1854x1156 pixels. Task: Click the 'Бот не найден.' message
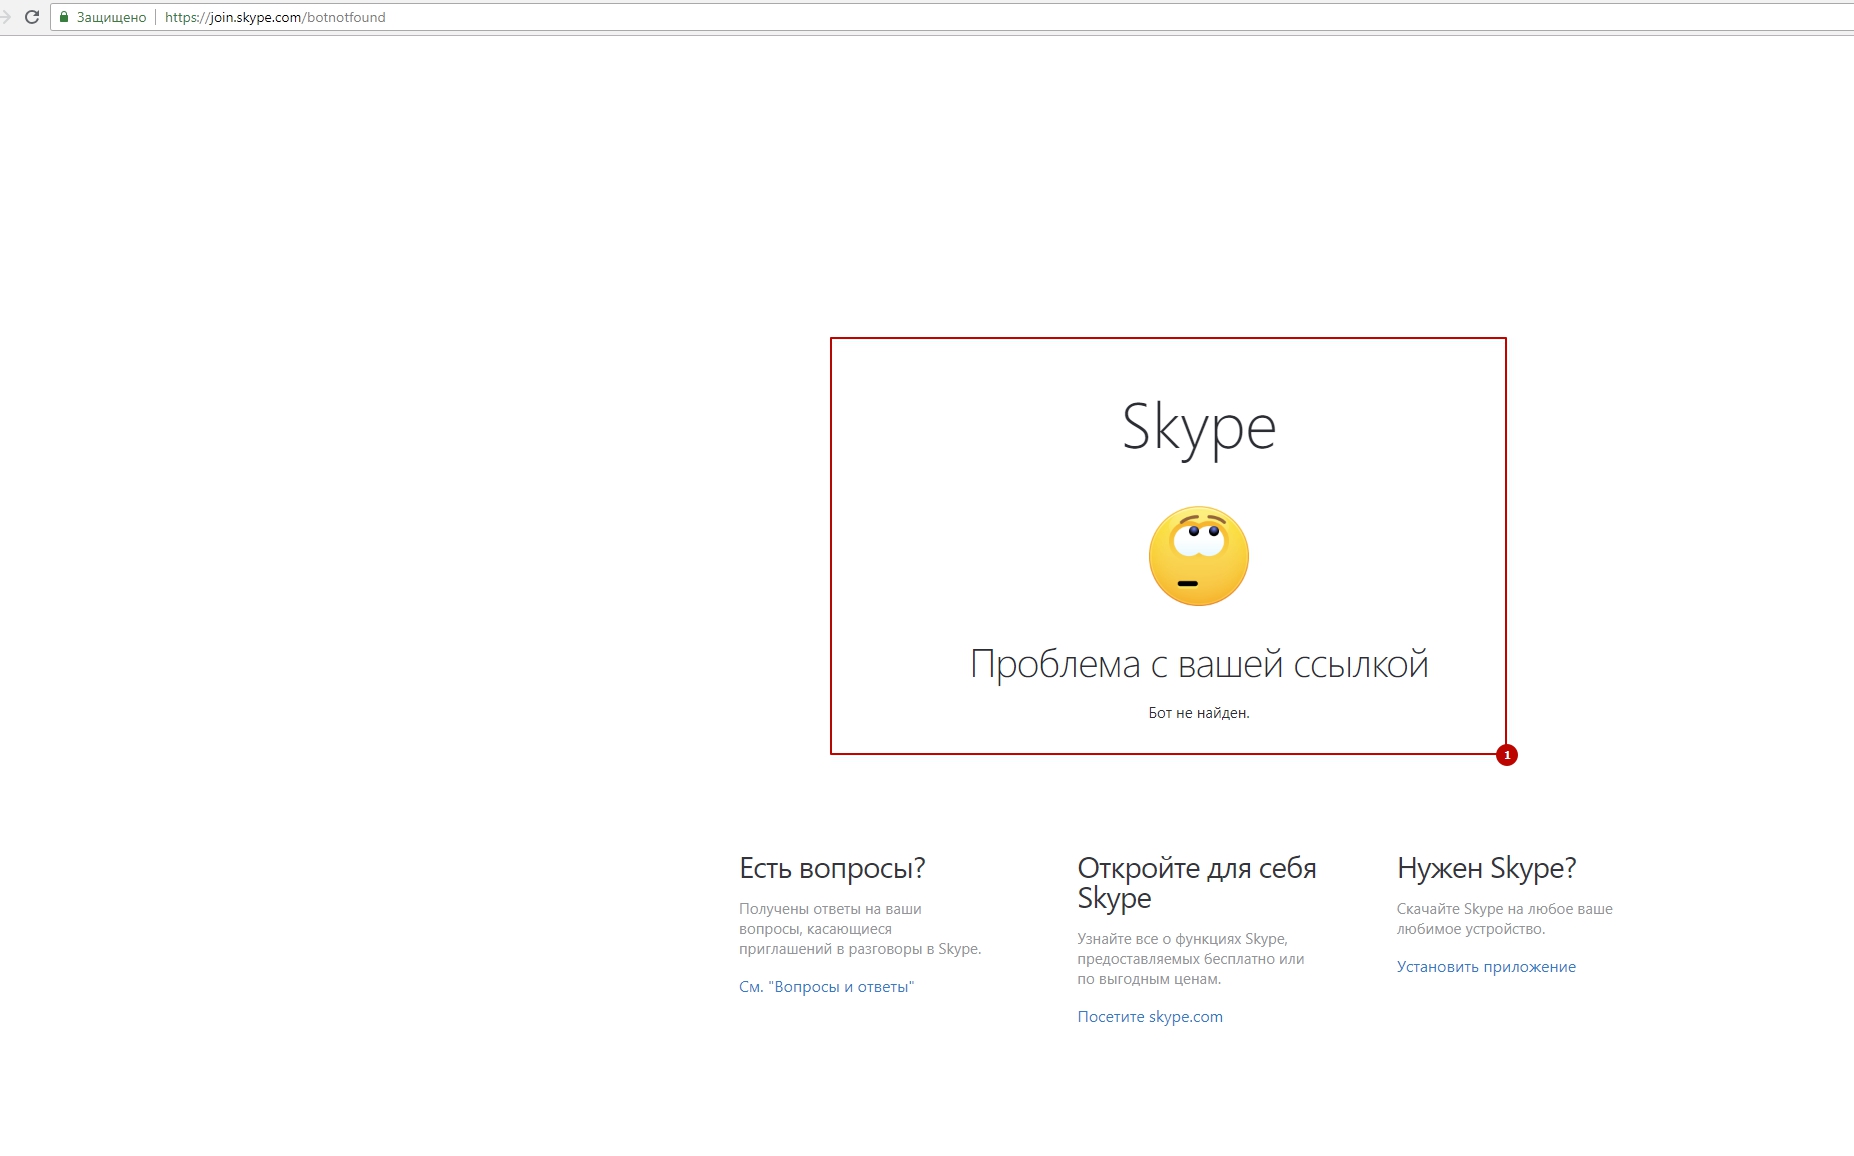(1199, 713)
